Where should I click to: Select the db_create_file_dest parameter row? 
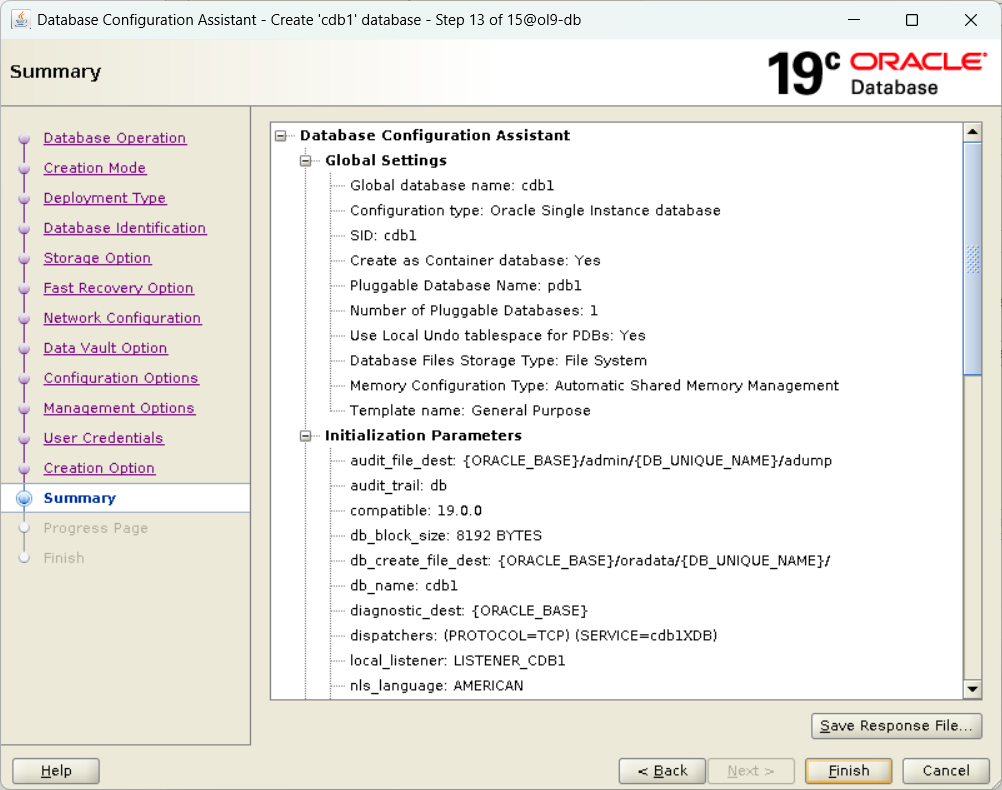590,561
